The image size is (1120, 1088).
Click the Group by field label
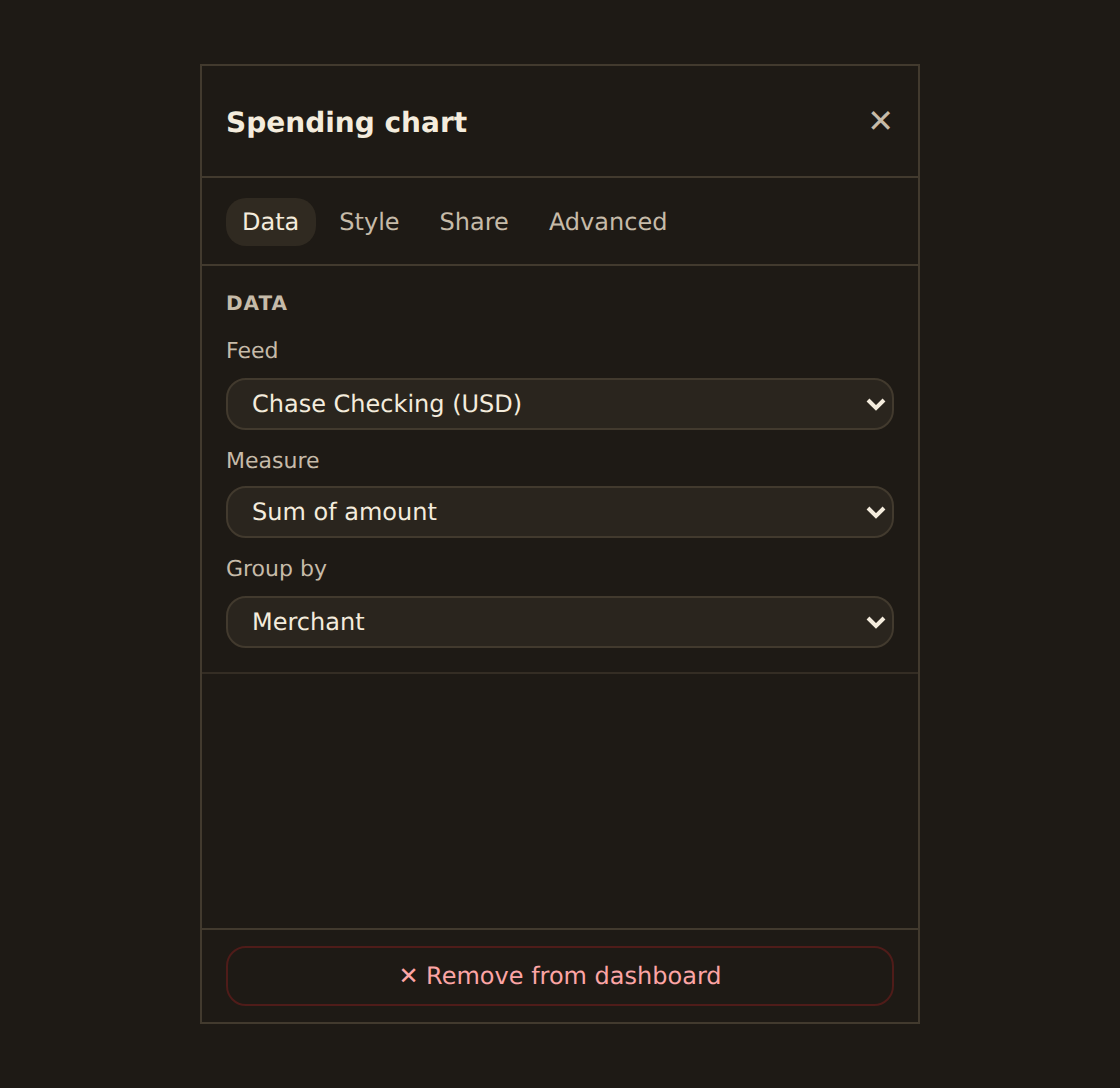click(276, 569)
